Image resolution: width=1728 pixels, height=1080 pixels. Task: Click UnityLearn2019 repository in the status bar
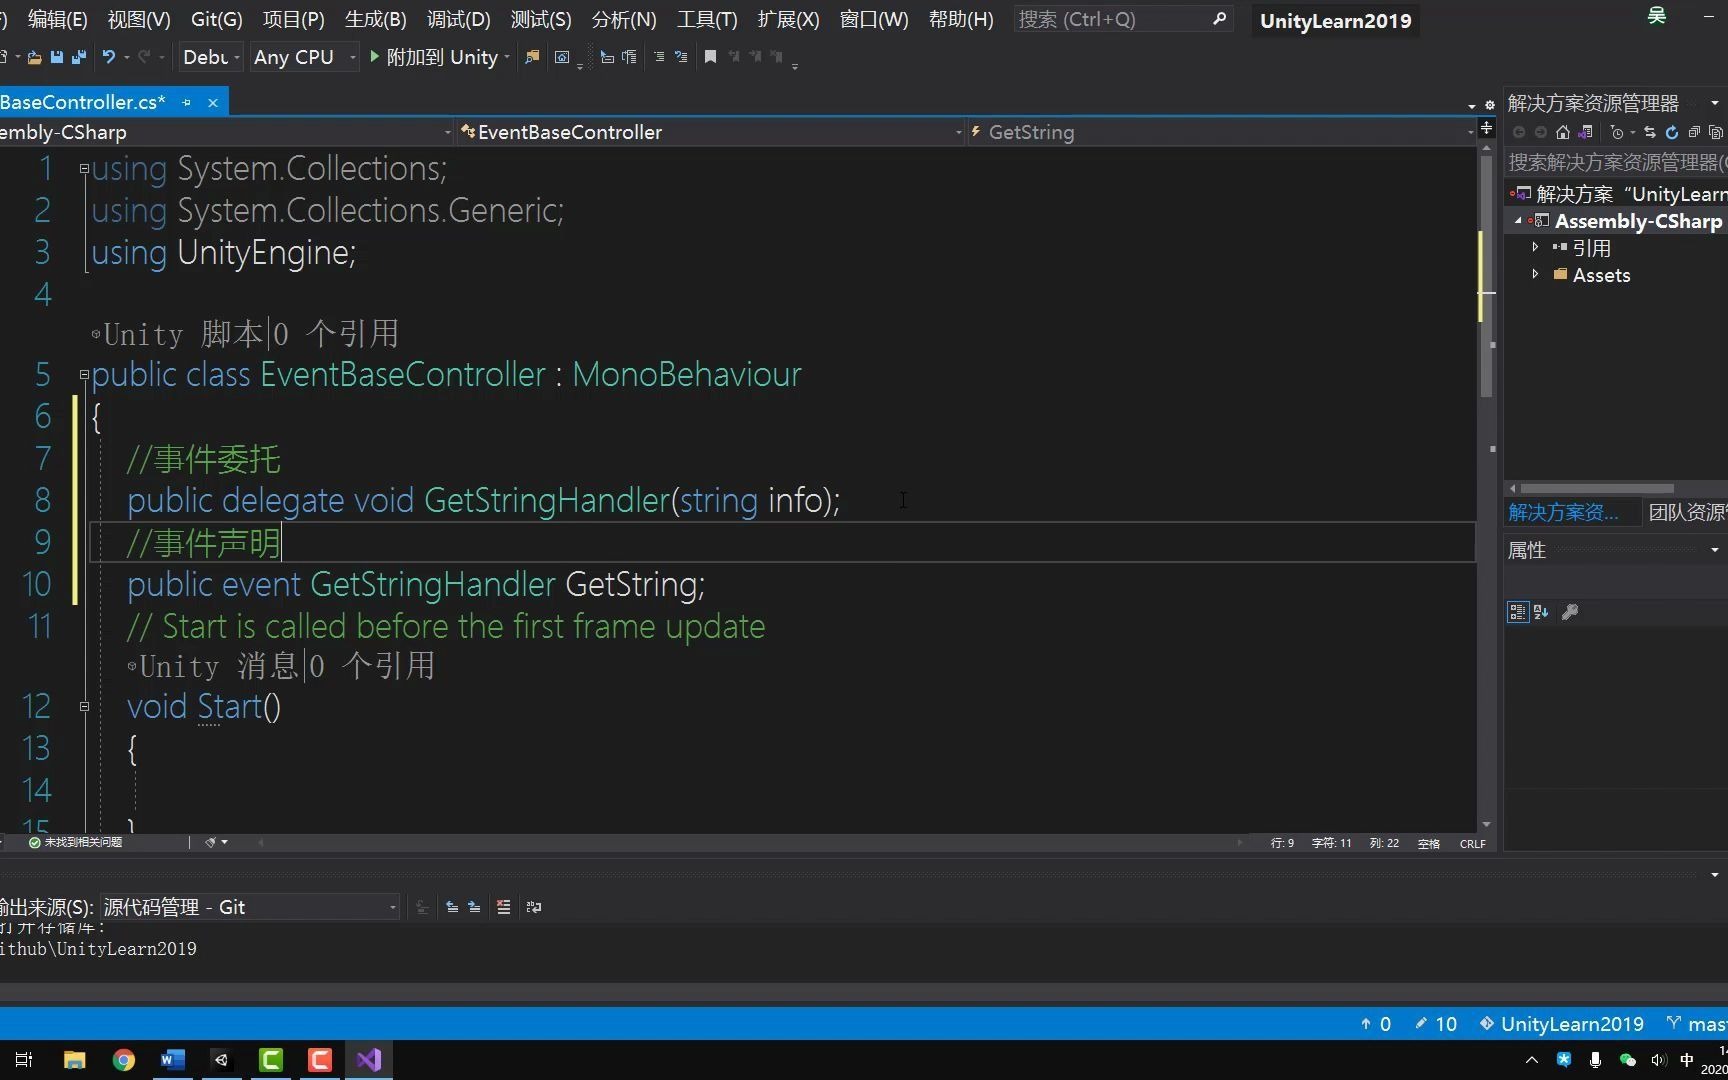pos(1571,1024)
